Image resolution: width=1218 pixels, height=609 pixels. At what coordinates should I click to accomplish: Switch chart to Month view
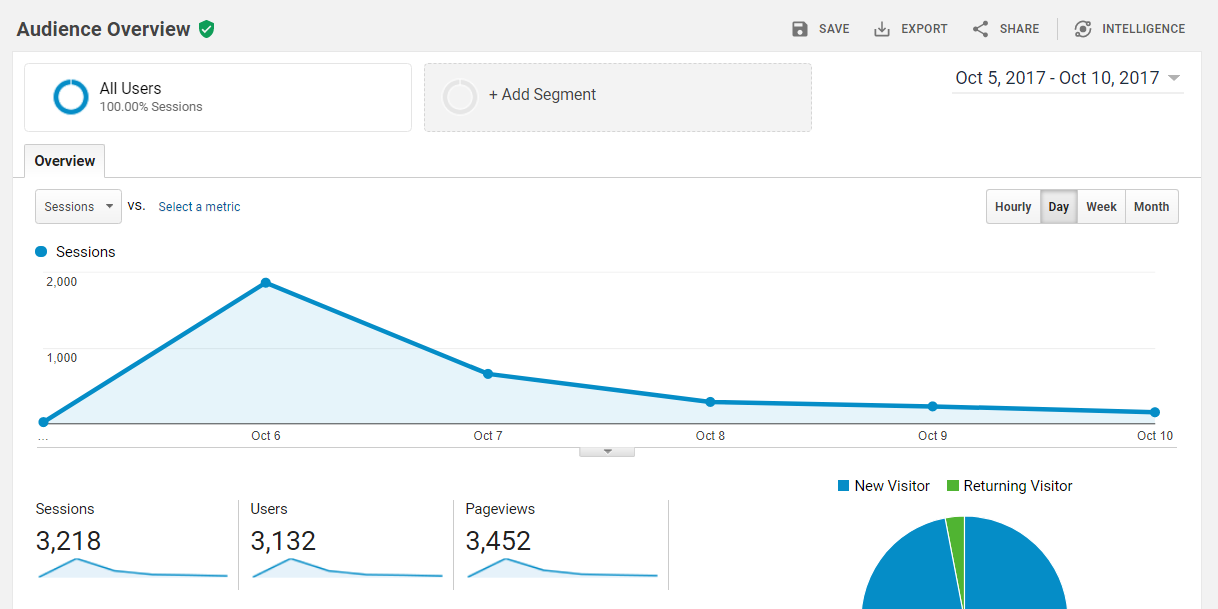pyautogui.click(x=1151, y=207)
